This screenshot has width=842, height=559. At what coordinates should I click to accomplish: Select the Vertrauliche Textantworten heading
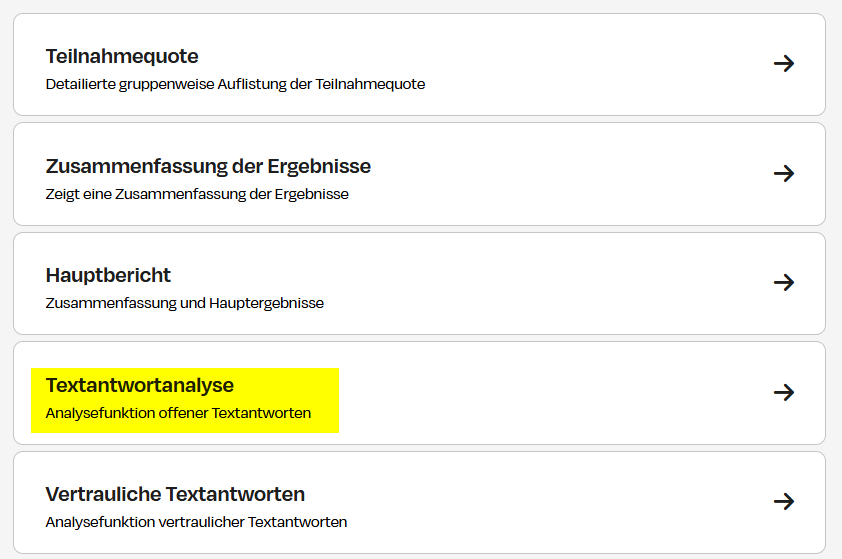click(175, 494)
